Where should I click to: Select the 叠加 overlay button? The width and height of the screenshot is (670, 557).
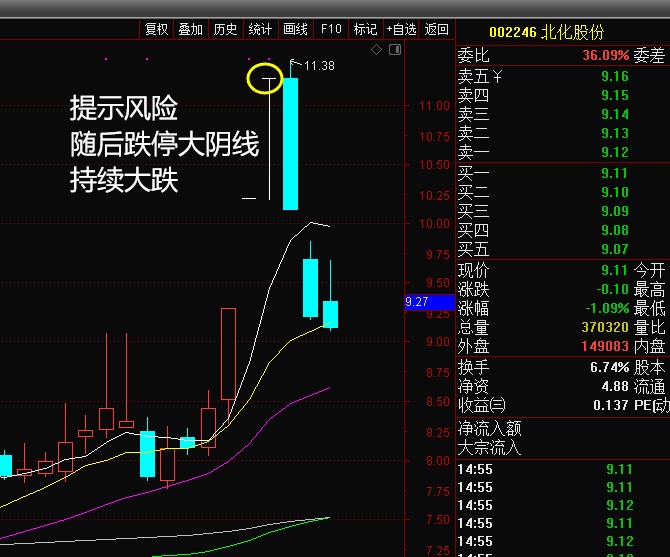click(191, 29)
